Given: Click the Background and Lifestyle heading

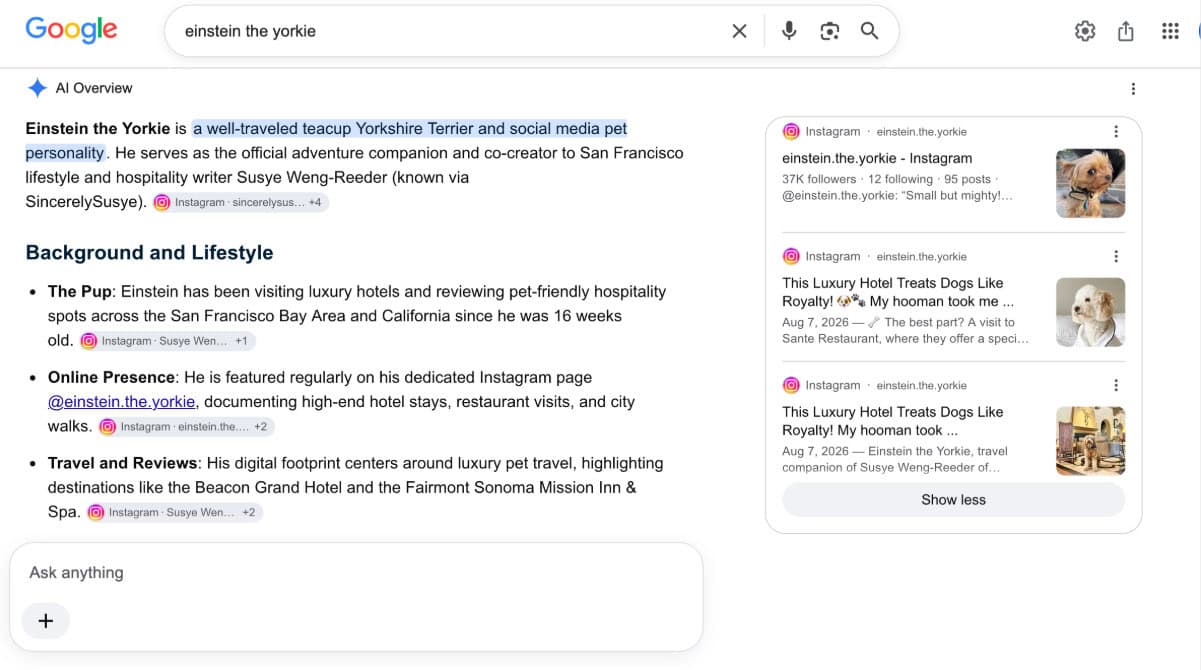Looking at the screenshot, I should coord(149,253).
